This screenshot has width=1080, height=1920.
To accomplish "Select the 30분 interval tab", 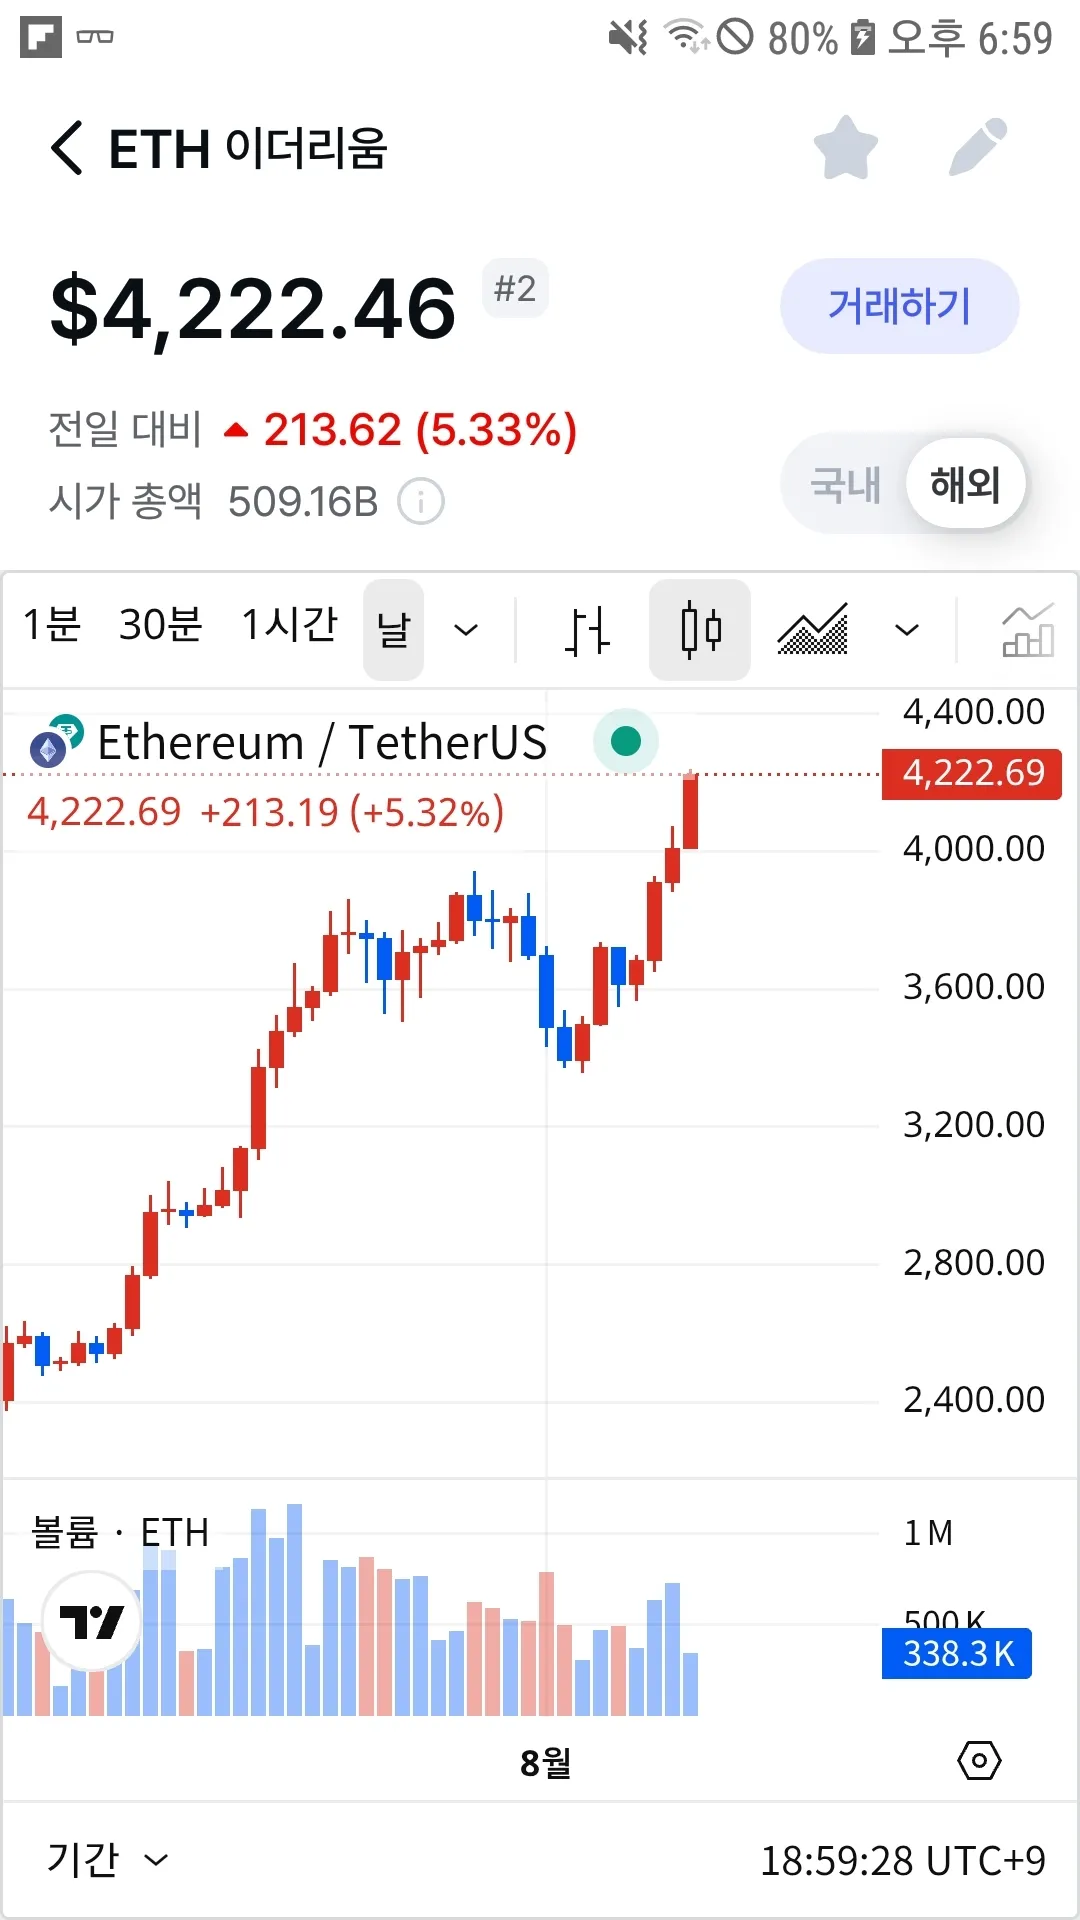I will click(160, 625).
